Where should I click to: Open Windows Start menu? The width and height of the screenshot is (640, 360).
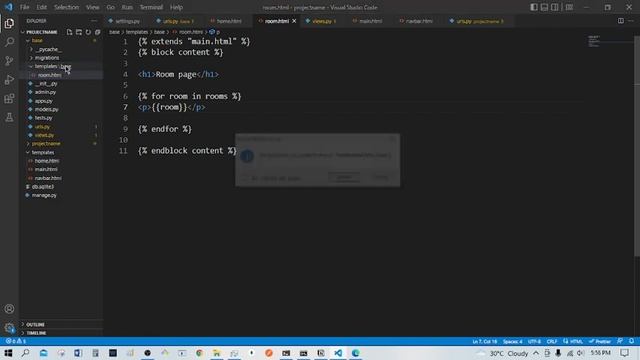tap(8, 353)
